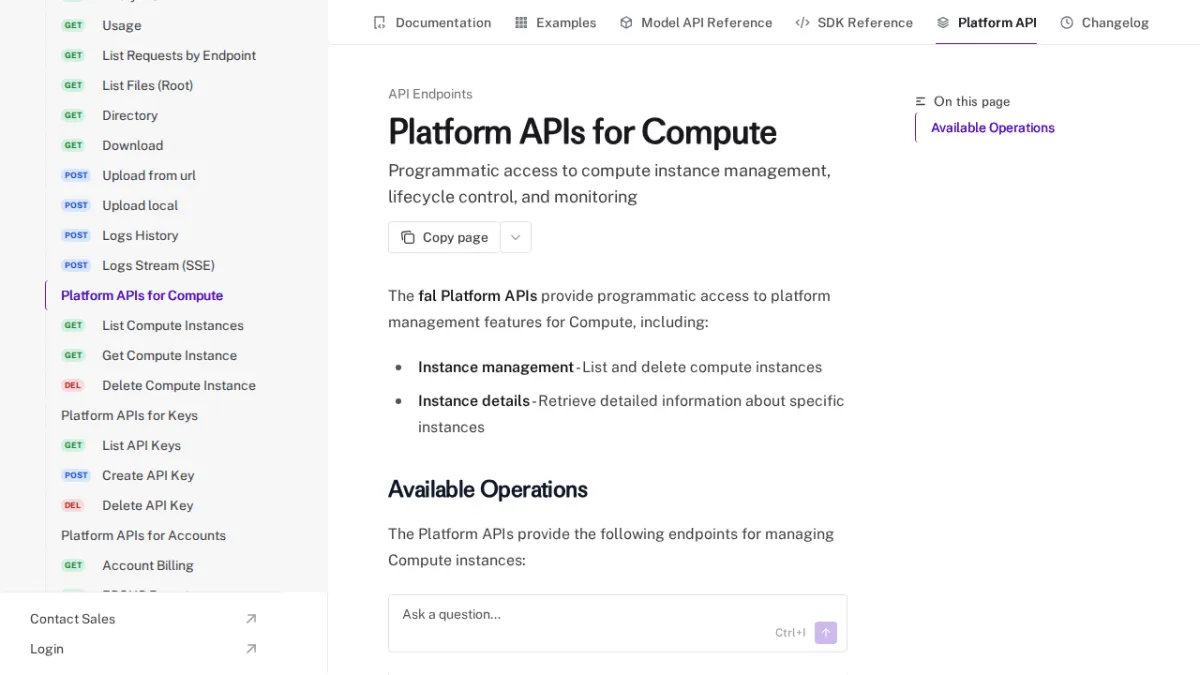Click the API Endpoints breadcrumb text
The image size is (1200, 675).
coord(430,94)
